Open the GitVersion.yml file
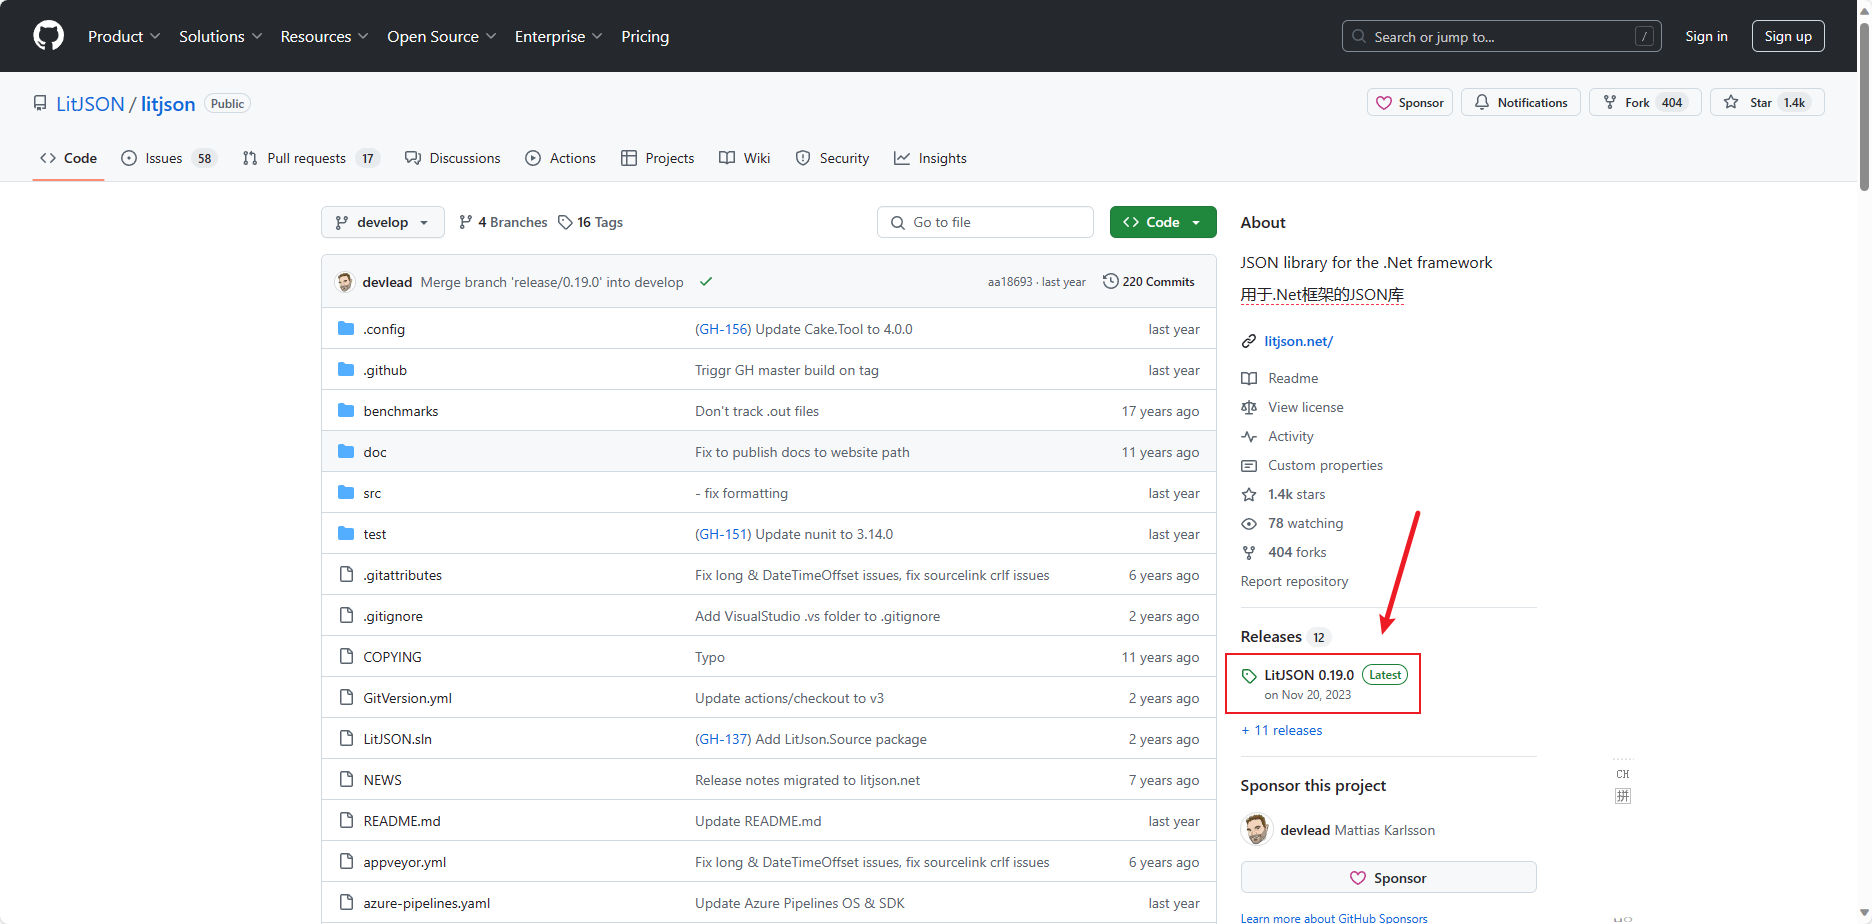The width and height of the screenshot is (1872, 924). [x=408, y=698]
